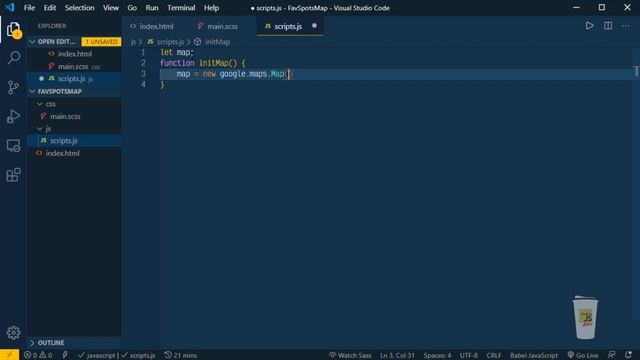Viewport: 640px width, 360px height.
Task: Open the Search view in activity bar
Action: (13, 58)
